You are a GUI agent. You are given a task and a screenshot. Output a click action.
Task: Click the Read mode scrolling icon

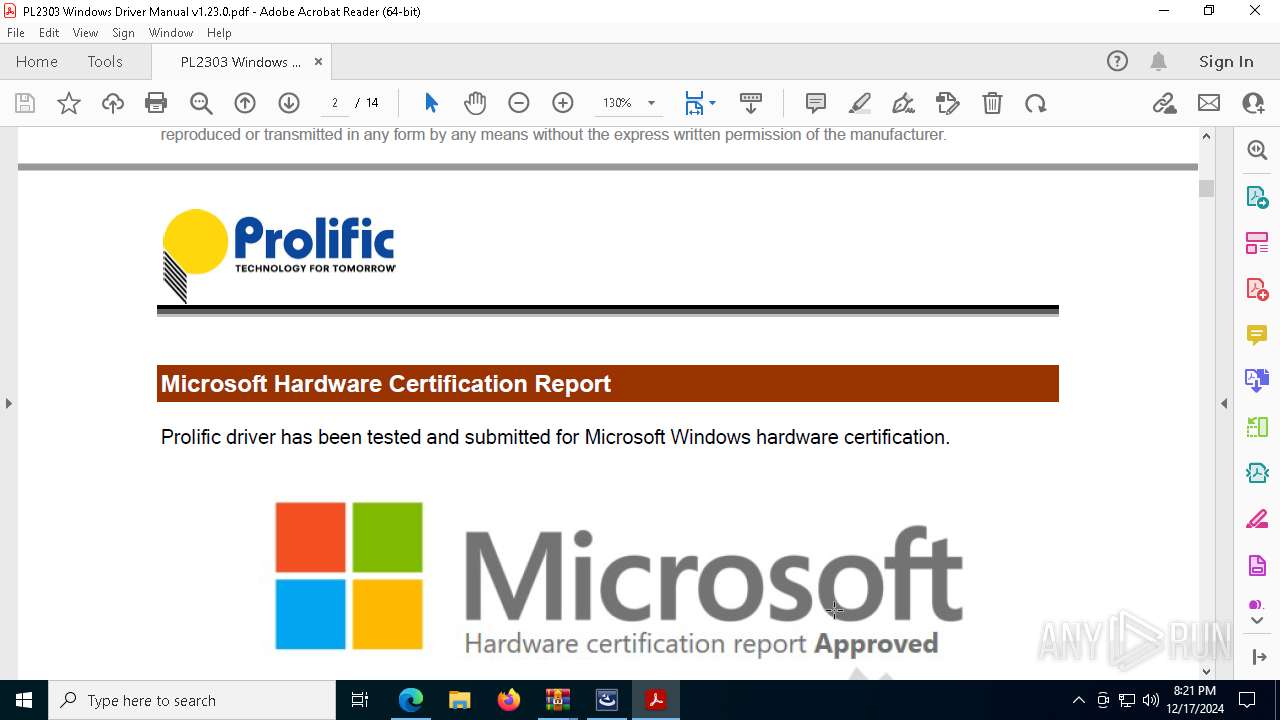tap(751, 103)
